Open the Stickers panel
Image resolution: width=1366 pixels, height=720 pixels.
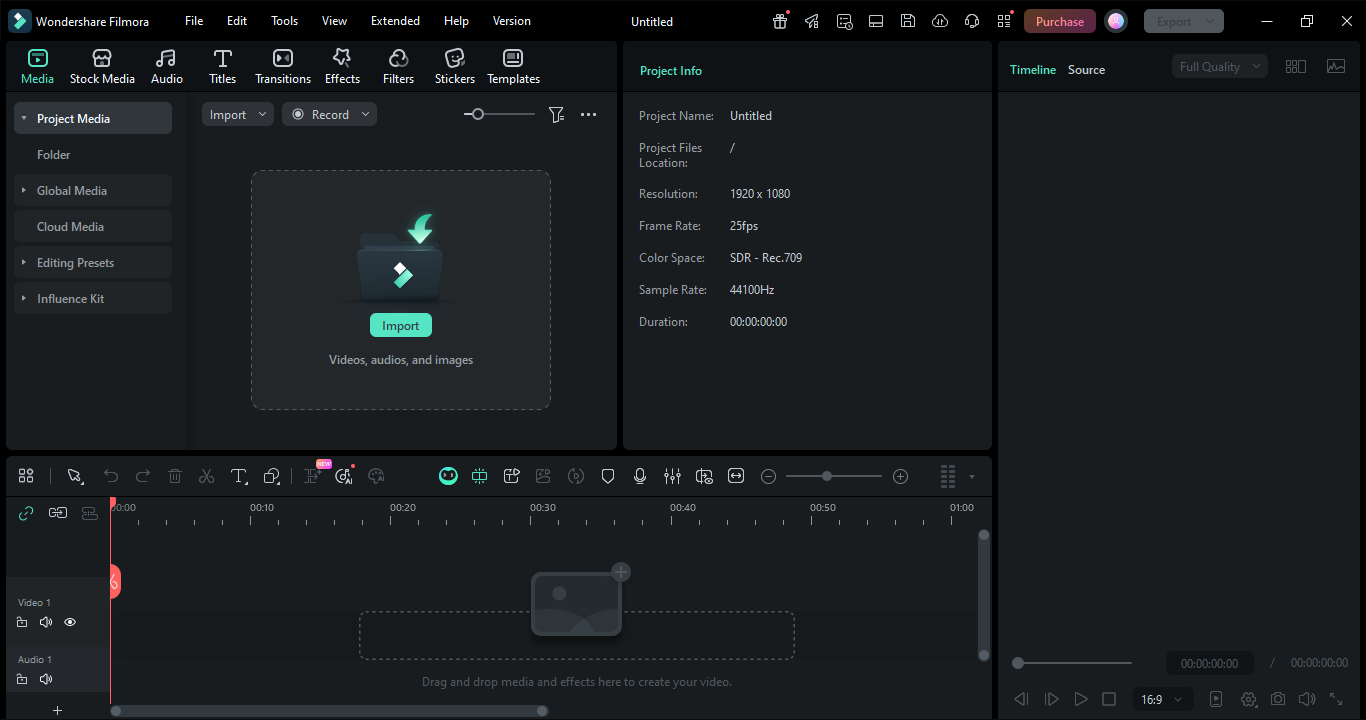(x=454, y=66)
